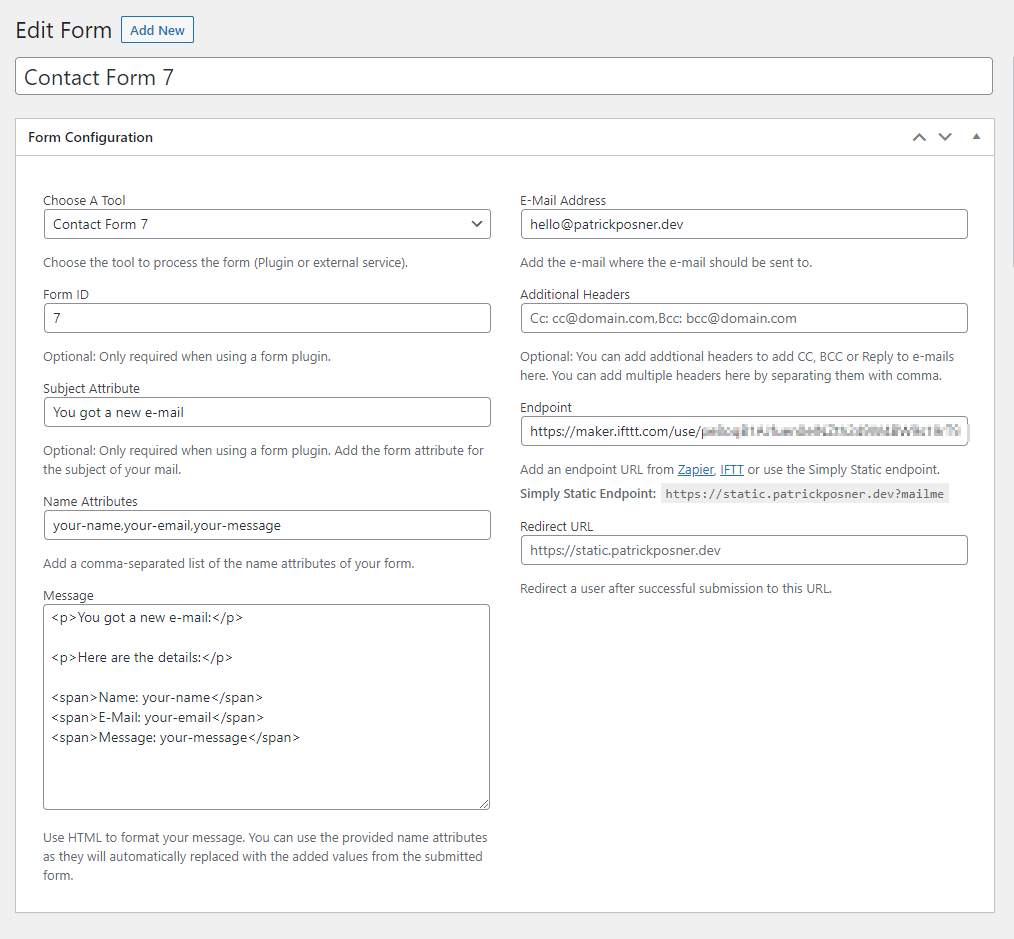Click the Edit Form page heading
The width and height of the screenshot is (1014, 939).
63,30
